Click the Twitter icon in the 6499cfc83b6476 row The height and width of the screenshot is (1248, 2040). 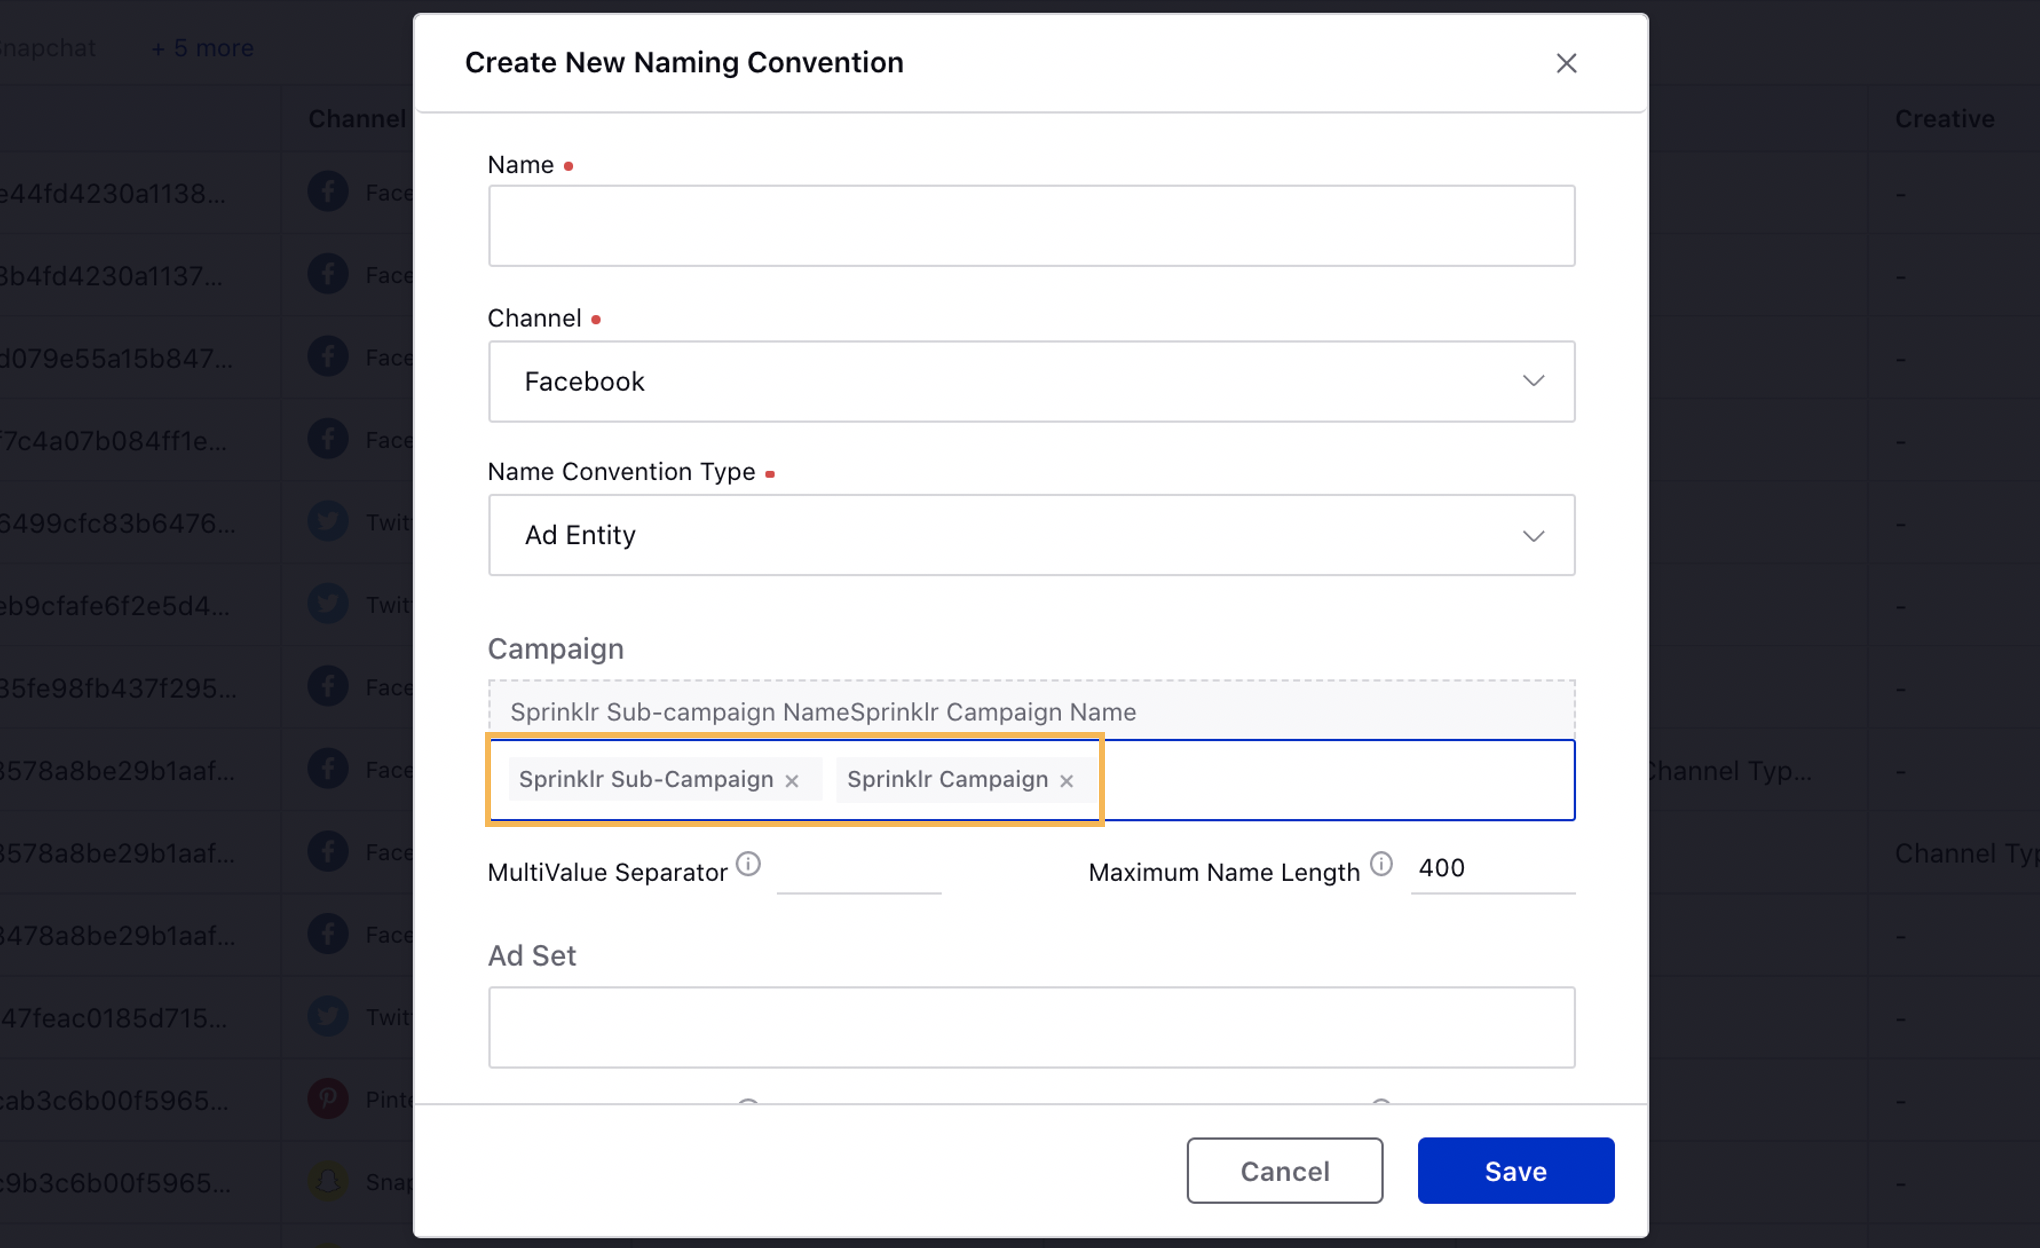pyautogui.click(x=328, y=522)
